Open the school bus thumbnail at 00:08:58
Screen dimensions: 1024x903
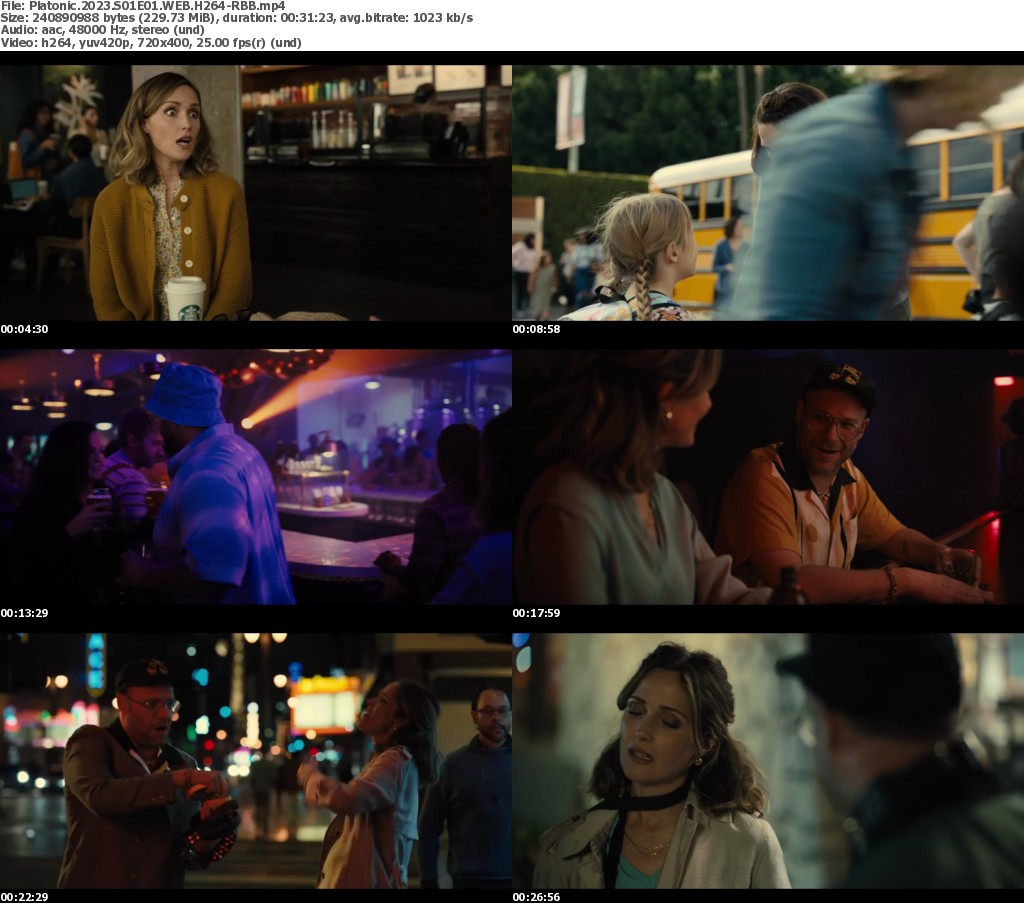[768, 193]
